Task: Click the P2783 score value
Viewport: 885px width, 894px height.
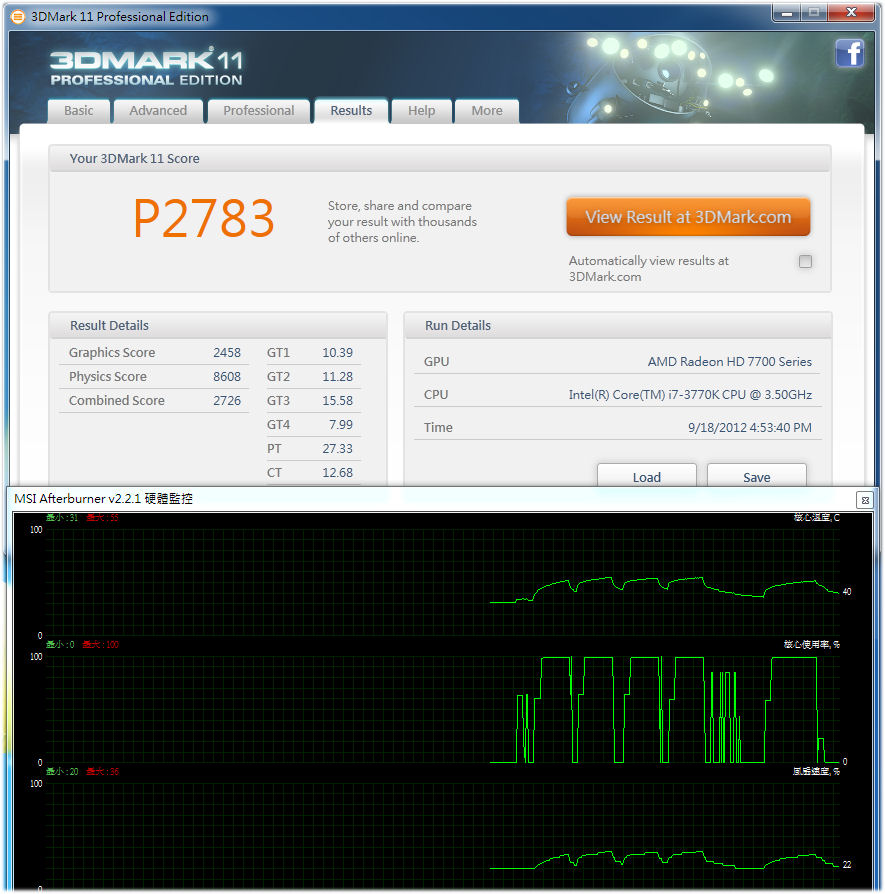Action: click(204, 218)
